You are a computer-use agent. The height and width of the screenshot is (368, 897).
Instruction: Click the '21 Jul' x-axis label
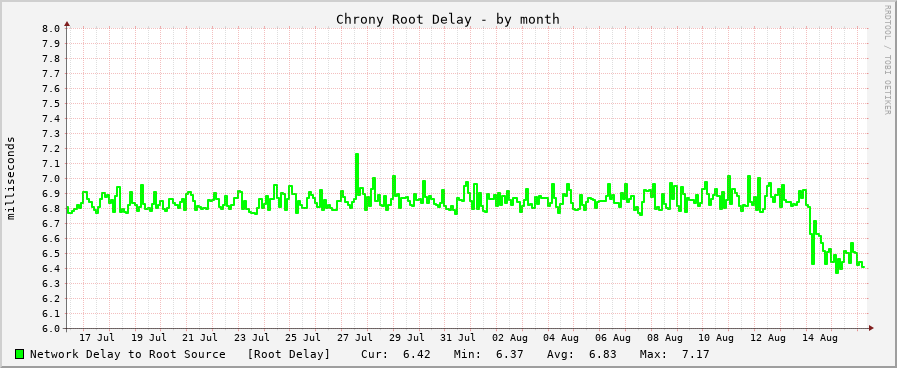(200, 338)
